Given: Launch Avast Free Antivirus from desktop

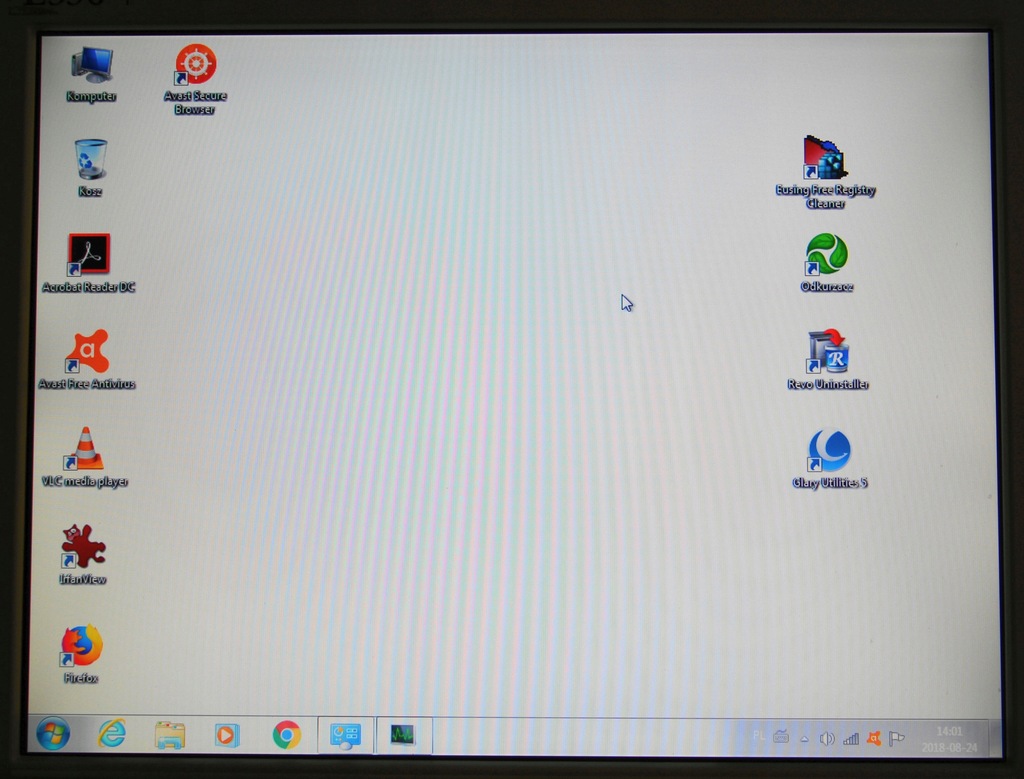Looking at the screenshot, I should (87, 360).
